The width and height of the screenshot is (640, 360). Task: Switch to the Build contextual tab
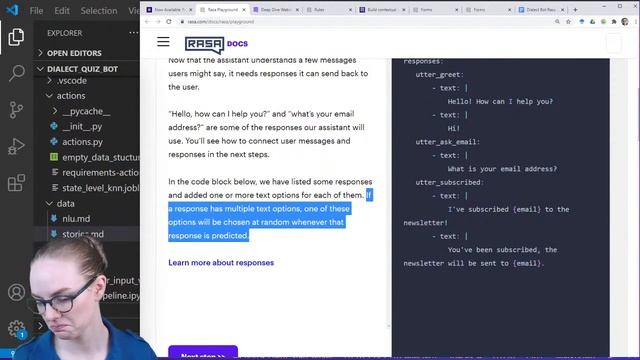(382, 10)
